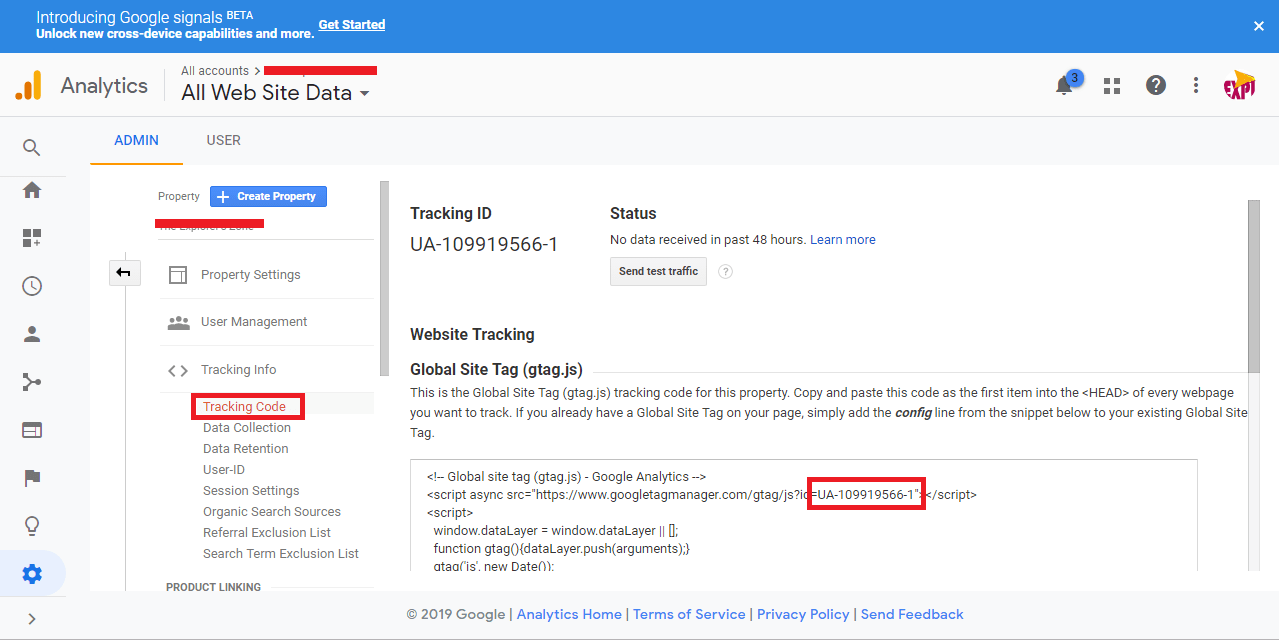Select Data Retention menu item
The image size is (1279, 643).
pos(246,449)
